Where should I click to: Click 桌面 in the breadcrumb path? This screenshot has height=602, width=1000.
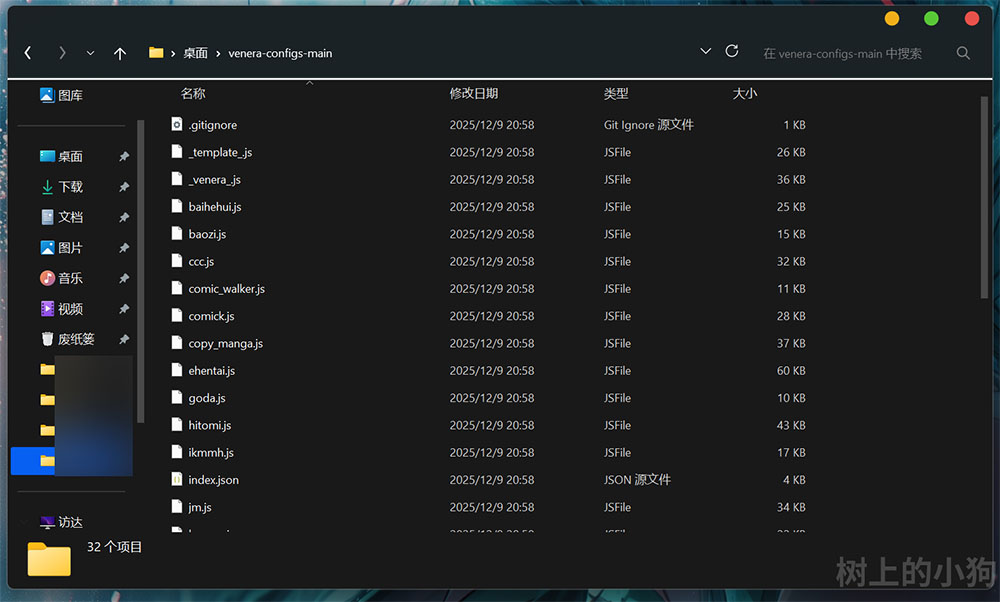pos(195,53)
